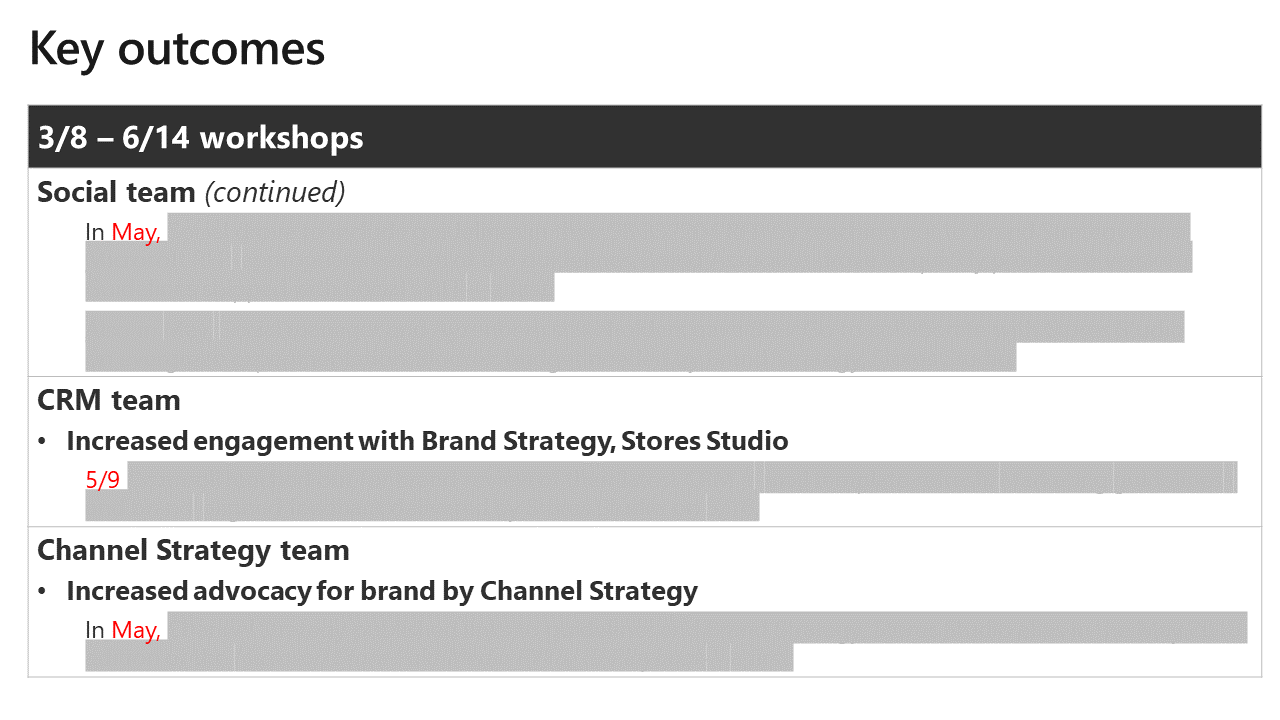Click red "May," under Channel Strategy team
The width and height of the screenshot is (1280, 720).
136,630
